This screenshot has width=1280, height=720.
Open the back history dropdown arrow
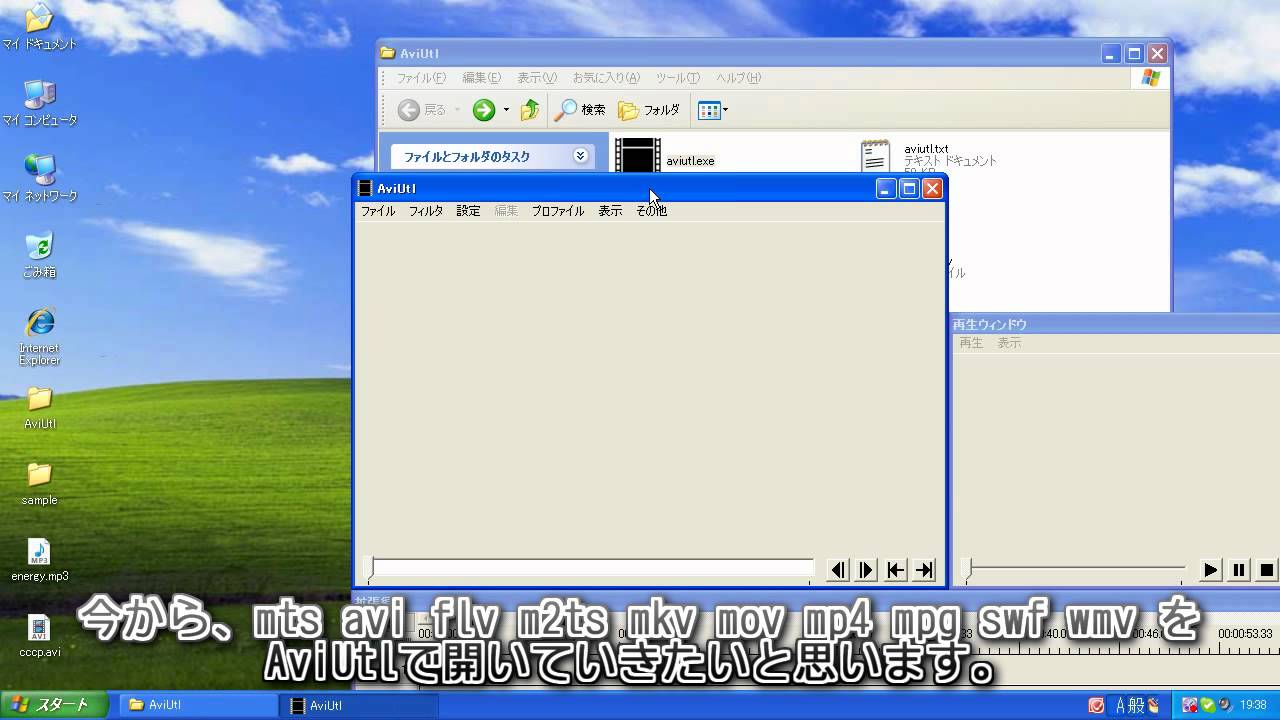pyautogui.click(x=458, y=110)
